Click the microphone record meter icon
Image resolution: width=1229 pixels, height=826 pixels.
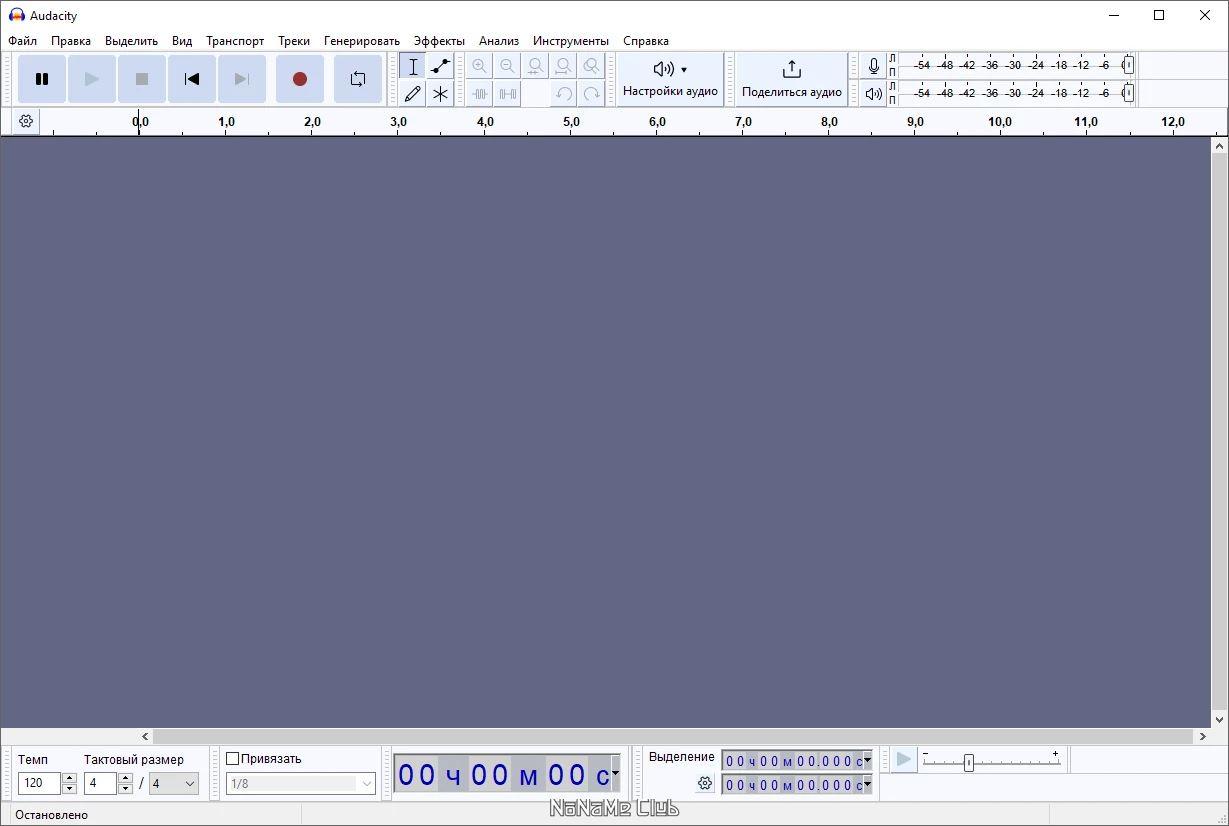874,66
